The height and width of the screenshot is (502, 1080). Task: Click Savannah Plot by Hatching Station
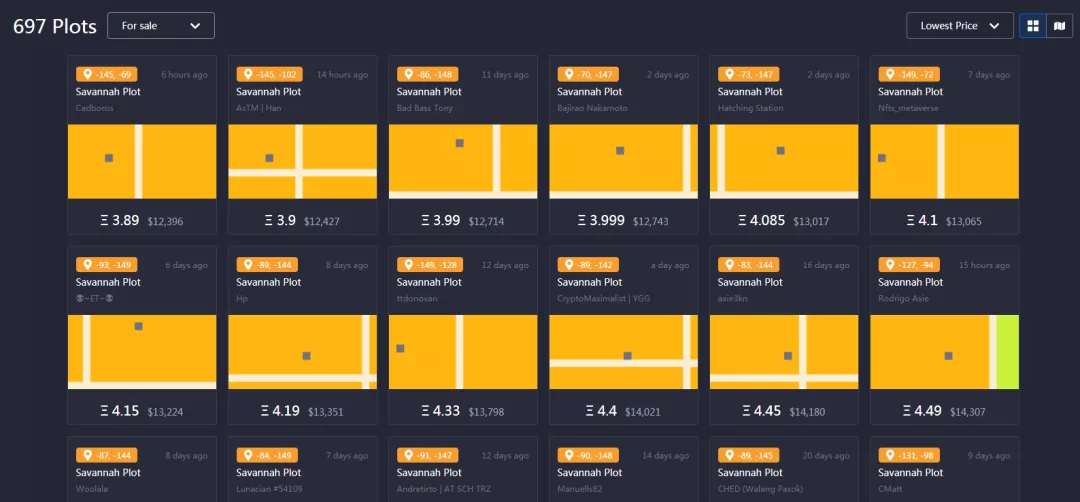click(750, 92)
